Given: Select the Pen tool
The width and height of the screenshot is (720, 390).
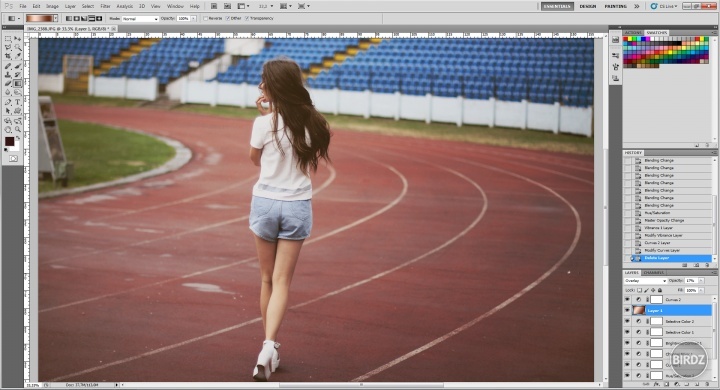Looking at the screenshot, I should [x=8, y=102].
